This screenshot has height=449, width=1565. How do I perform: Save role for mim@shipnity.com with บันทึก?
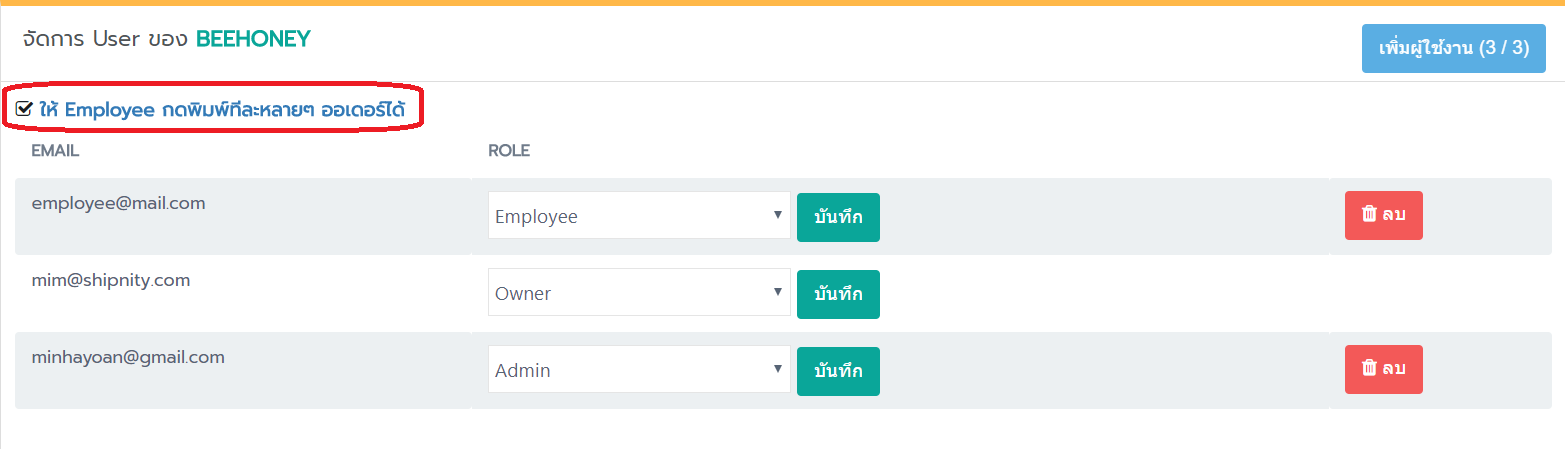pyautogui.click(x=838, y=294)
